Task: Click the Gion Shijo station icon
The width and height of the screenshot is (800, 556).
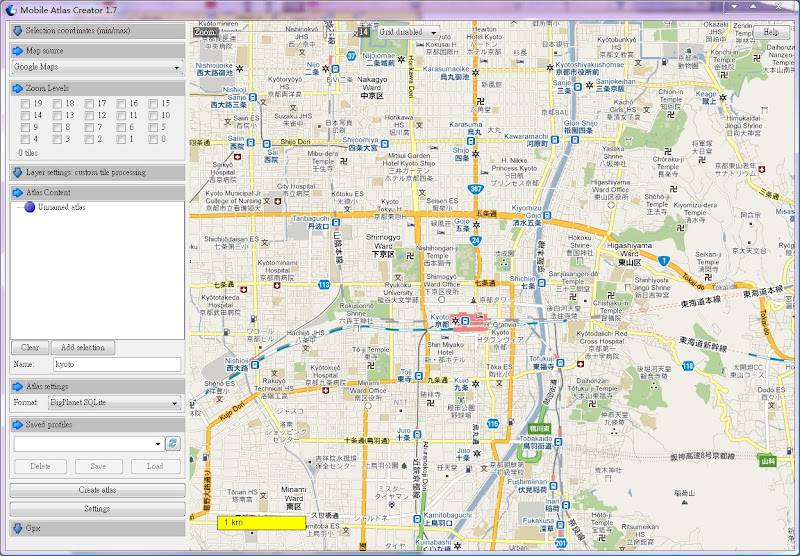Action: 574,140
